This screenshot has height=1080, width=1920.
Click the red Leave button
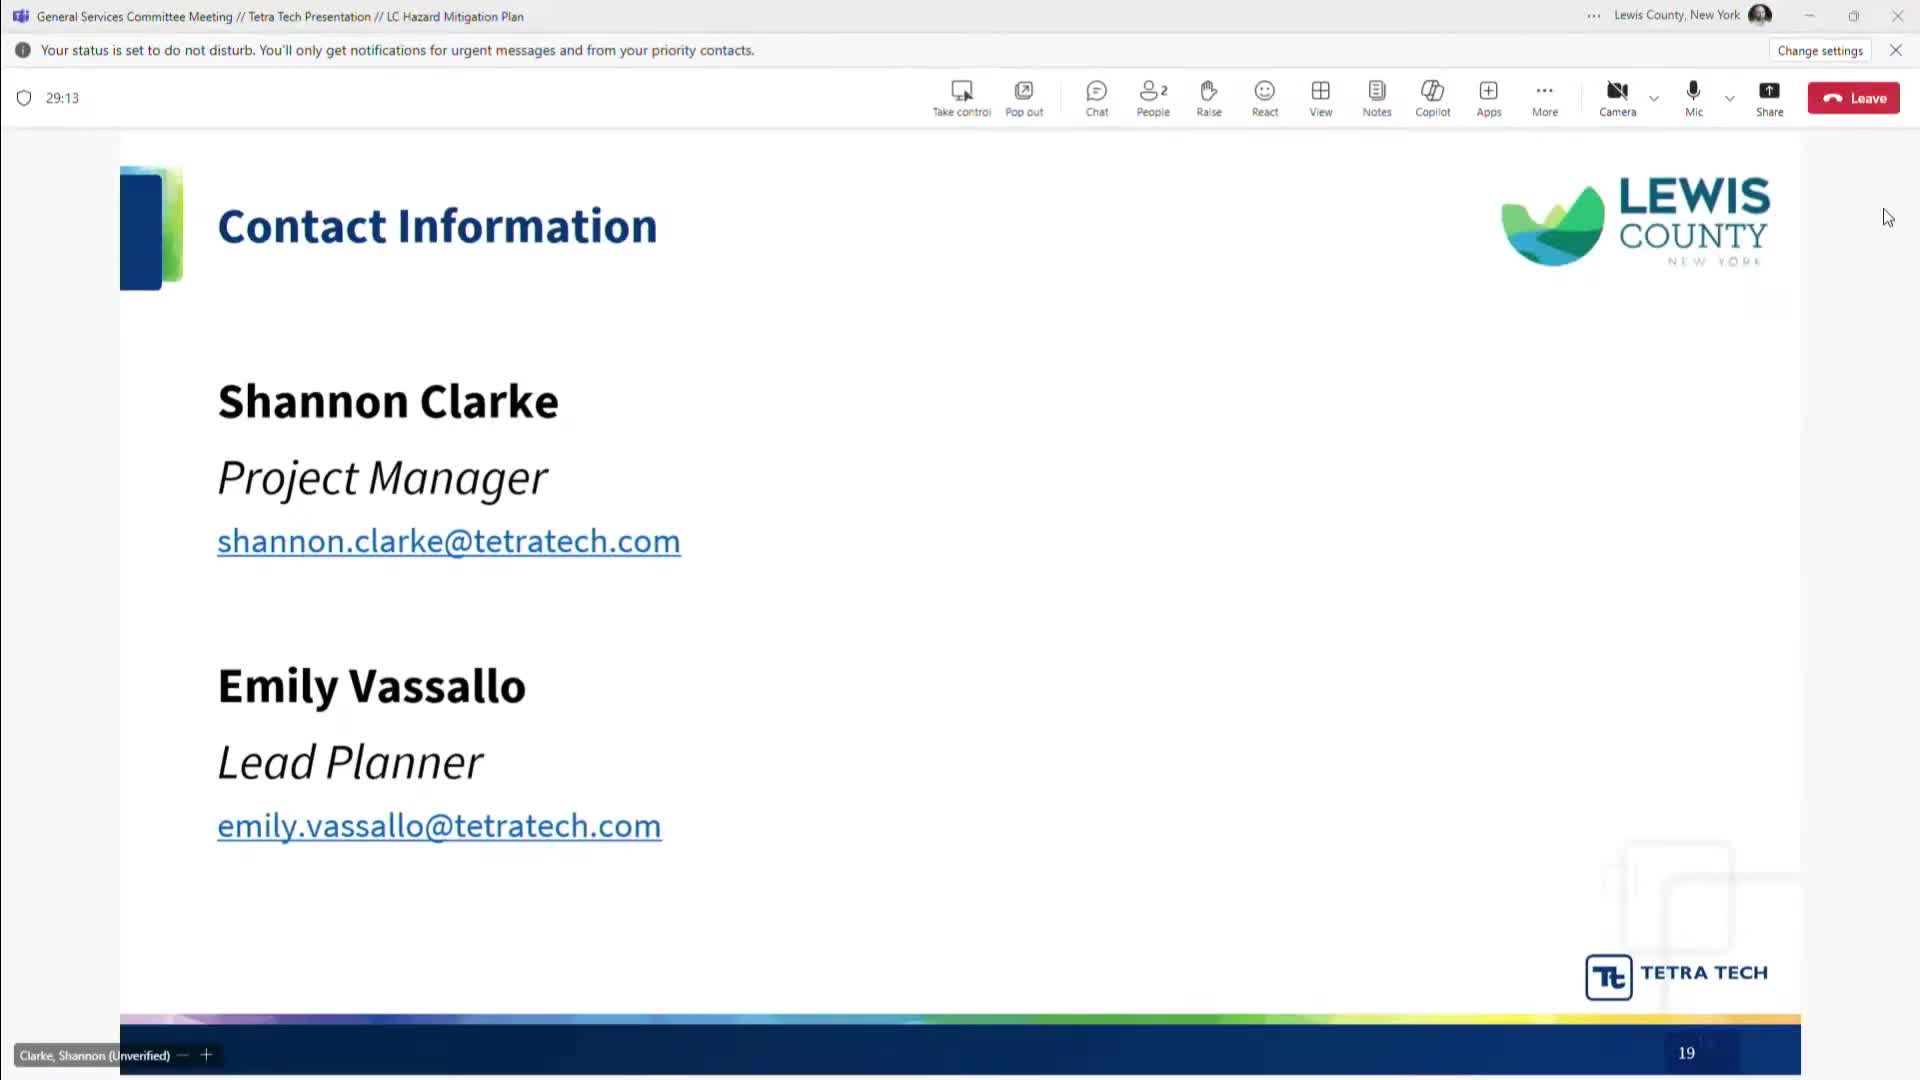(1853, 98)
